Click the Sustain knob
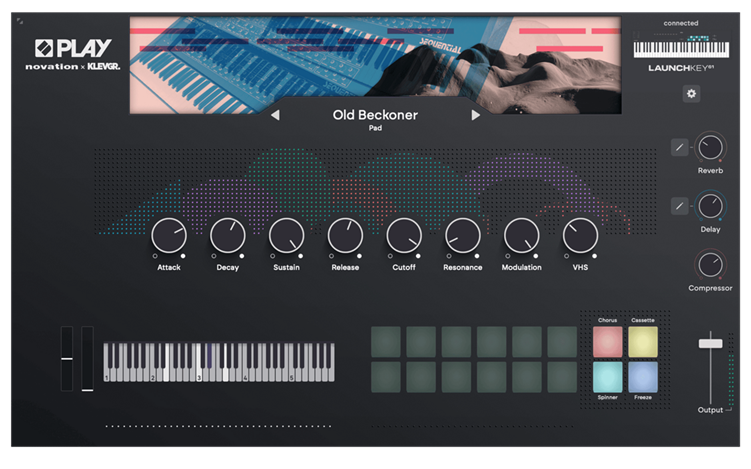The height and width of the screenshot is (469, 751). click(x=286, y=236)
